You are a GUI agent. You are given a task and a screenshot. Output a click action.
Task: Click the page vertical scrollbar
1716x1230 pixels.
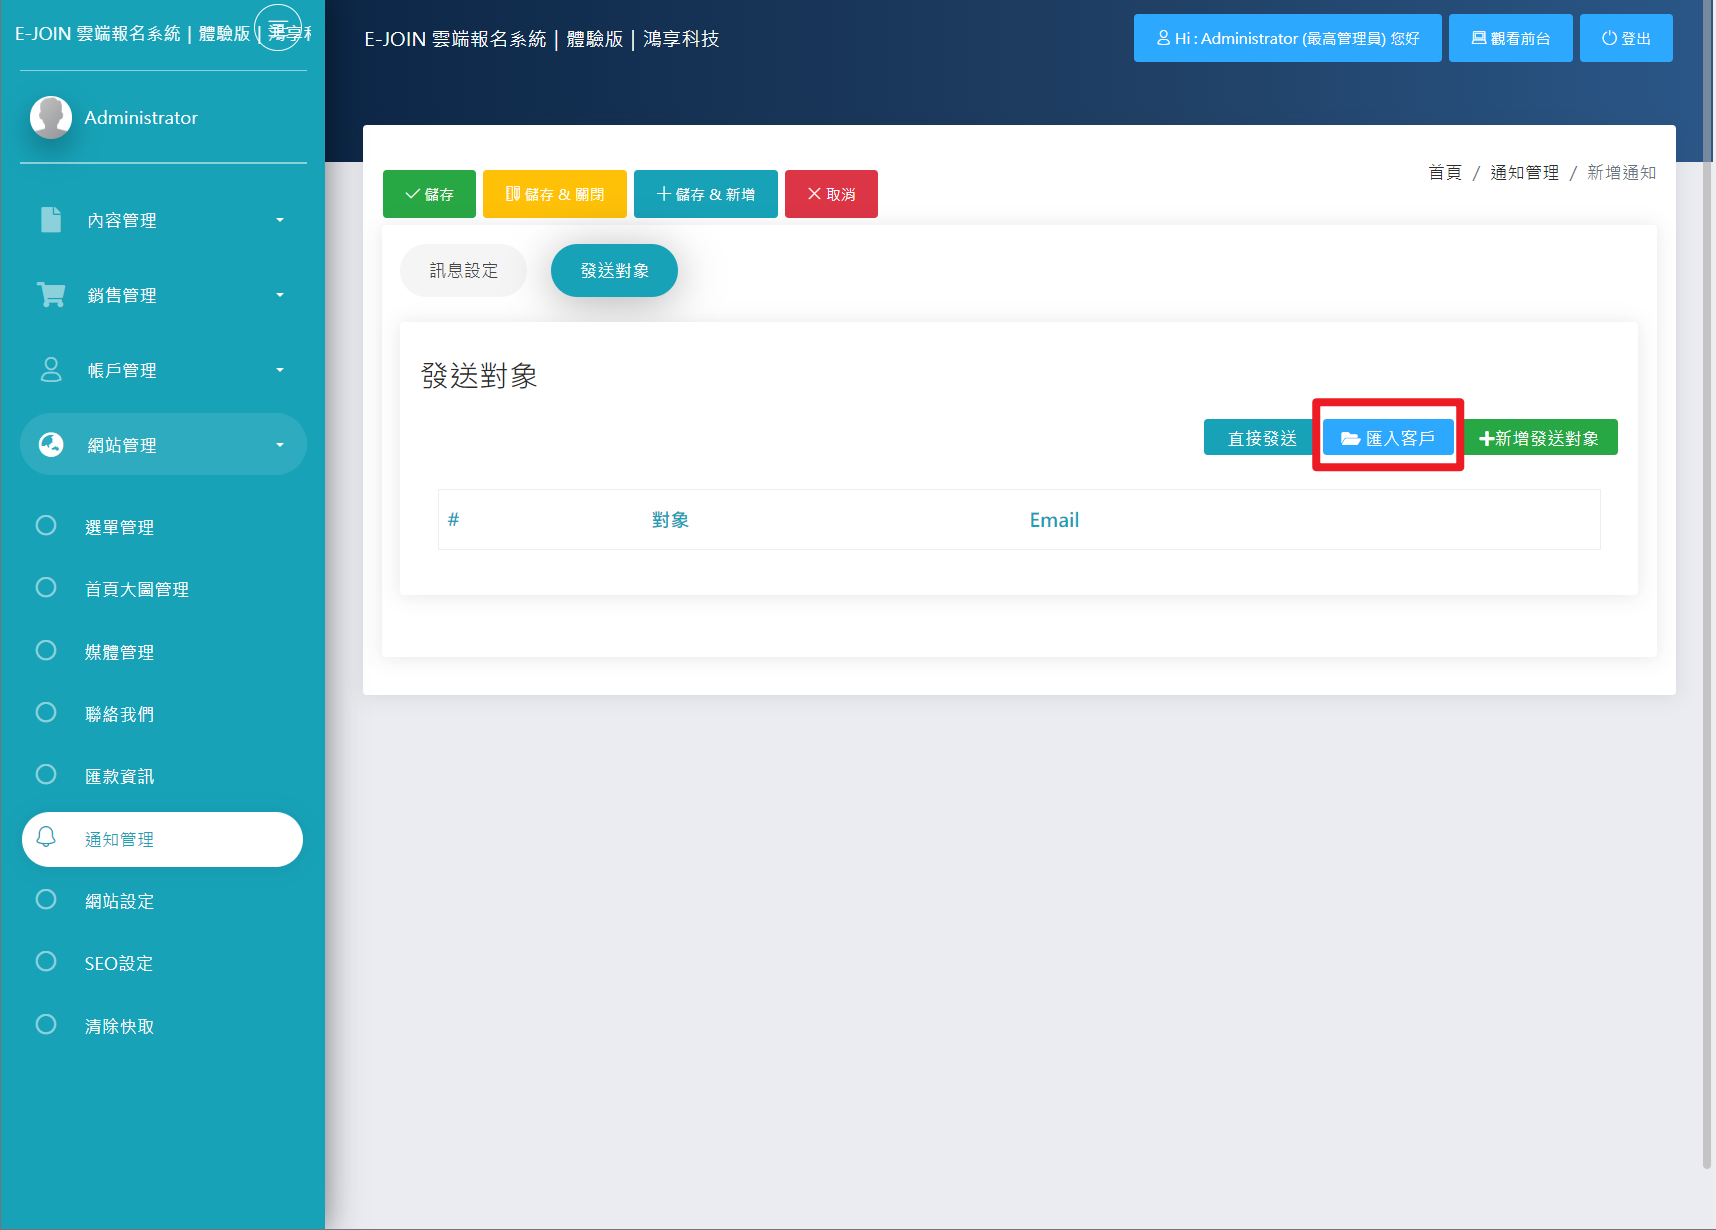pos(1707,600)
